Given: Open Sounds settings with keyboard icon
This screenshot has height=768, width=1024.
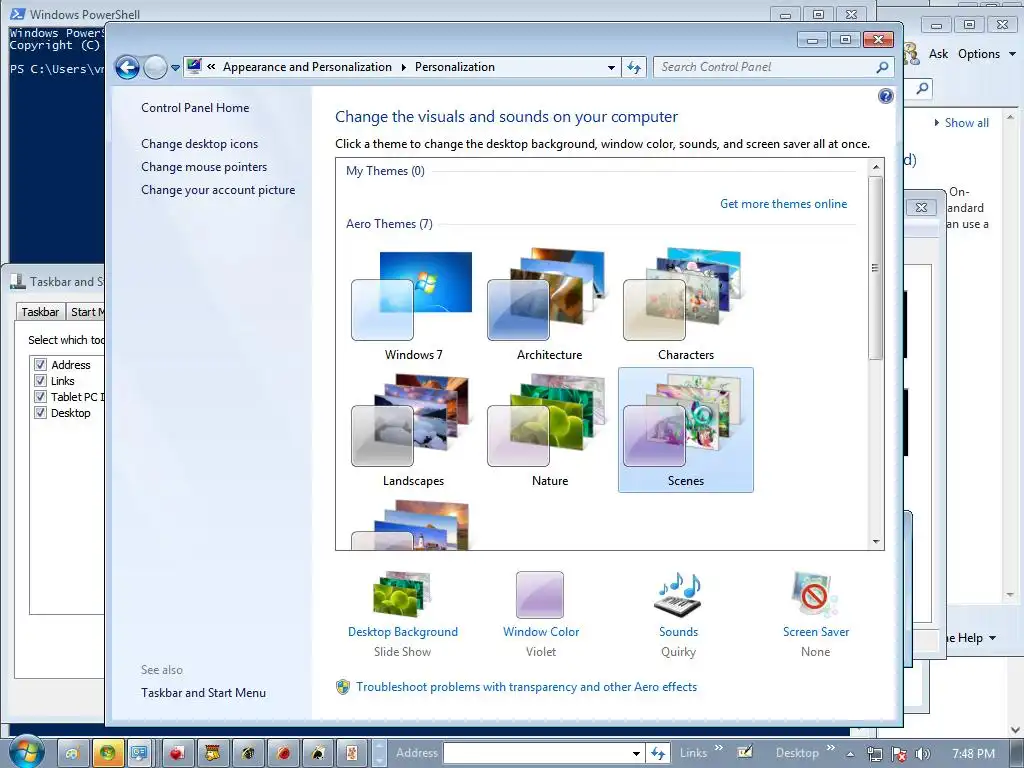Looking at the screenshot, I should pyautogui.click(x=678, y=594).
